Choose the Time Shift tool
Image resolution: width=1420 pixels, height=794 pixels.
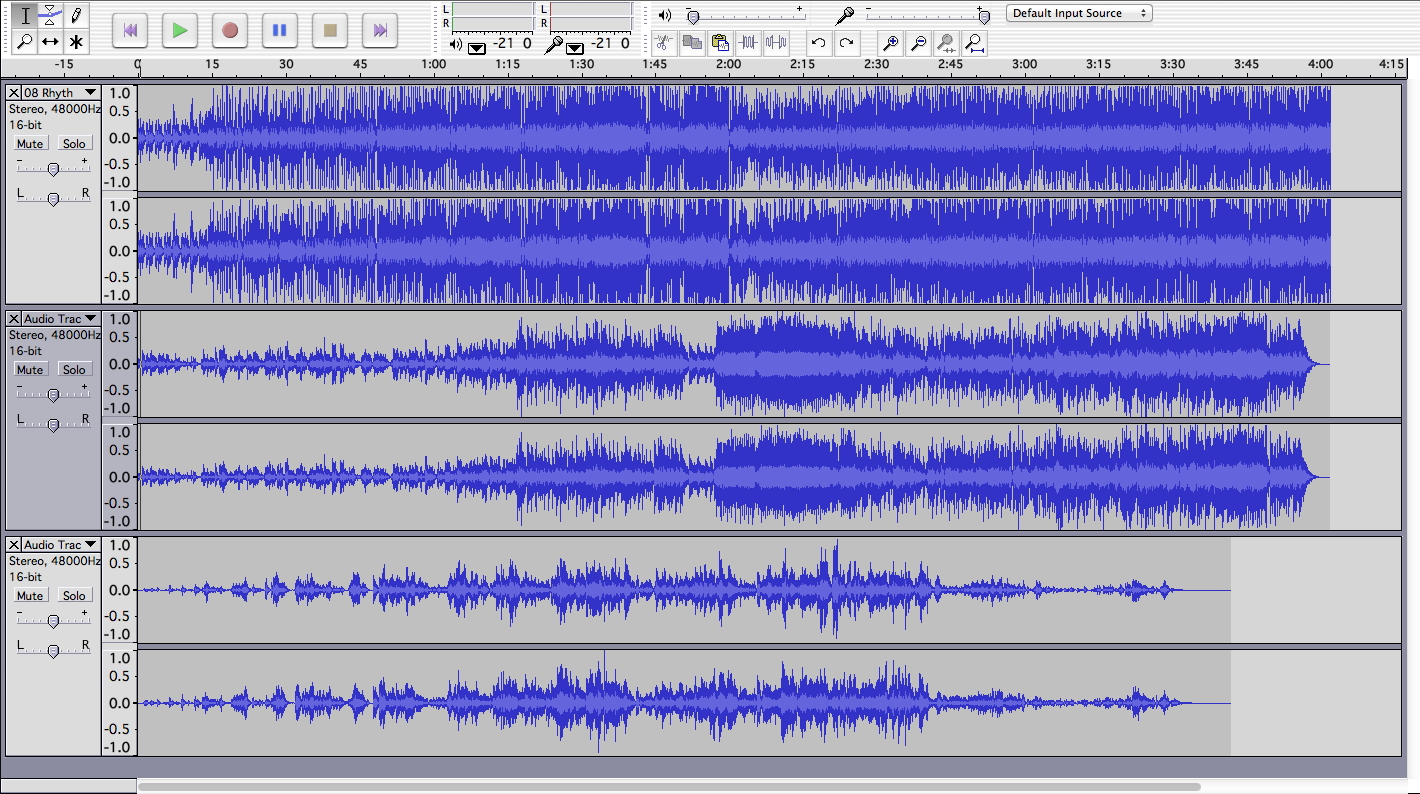50,42
